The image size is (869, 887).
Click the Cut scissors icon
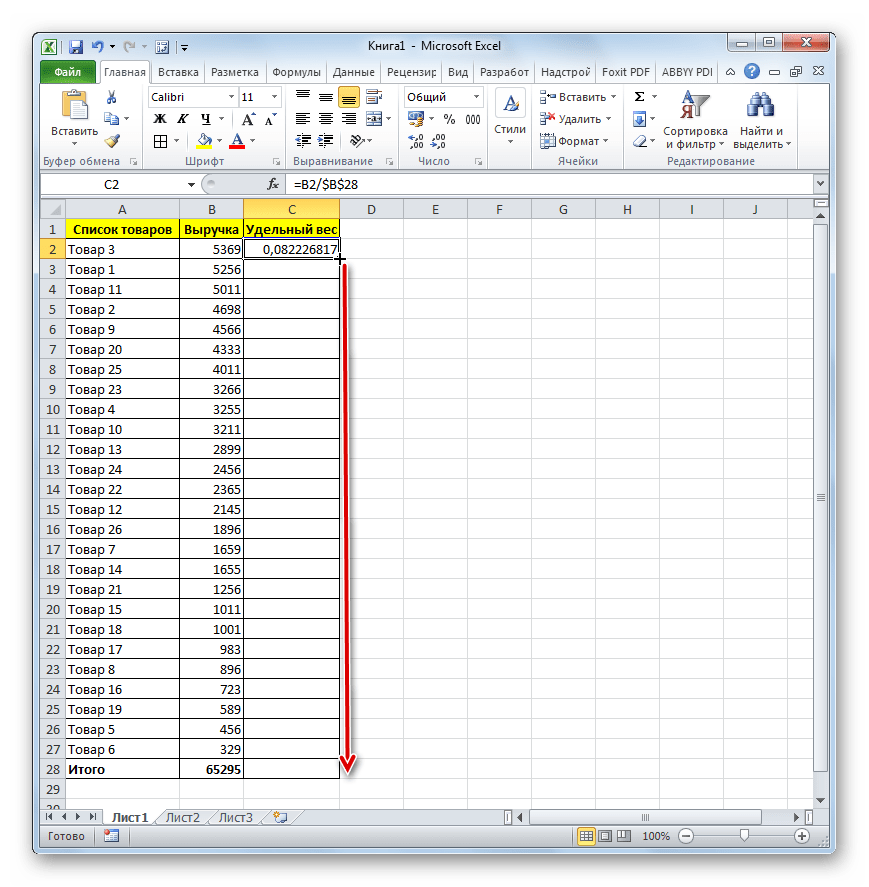tap(112, 97)
